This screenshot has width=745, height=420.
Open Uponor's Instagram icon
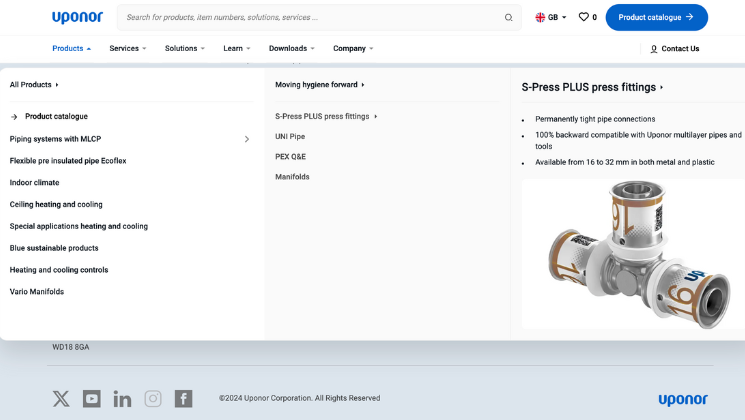(x=153, y=398)
